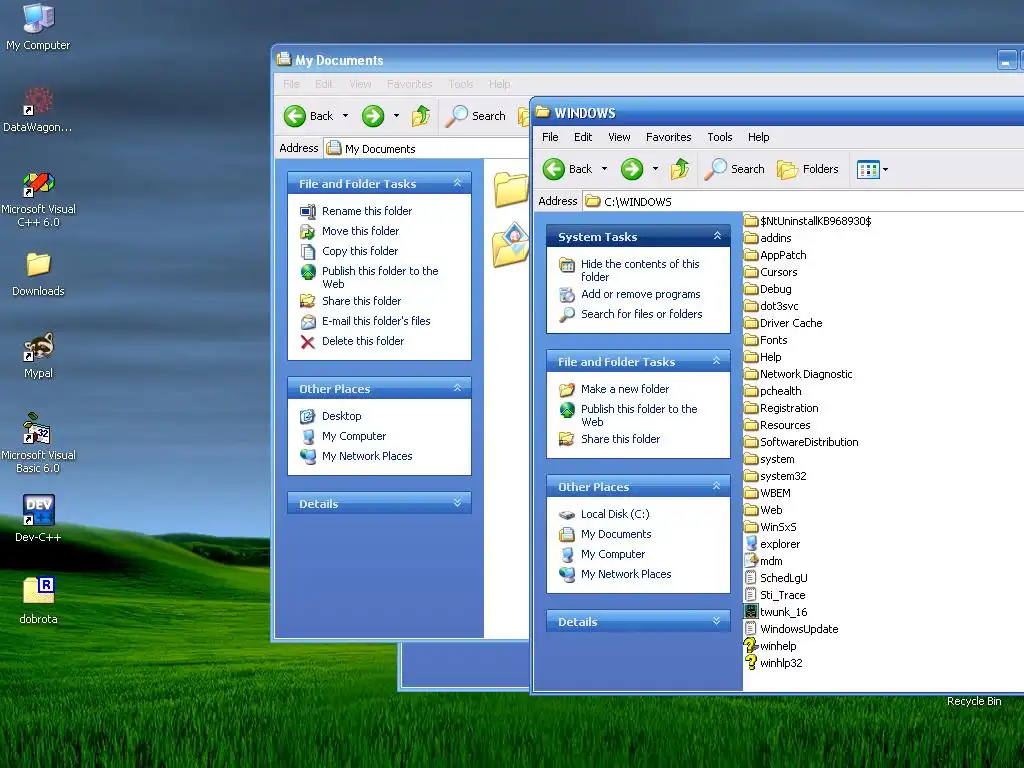Toggle Folders pane in WINDOWS window
This screenshot has width=1024, height=768.
pyautogui.click(x=808, y=169)
